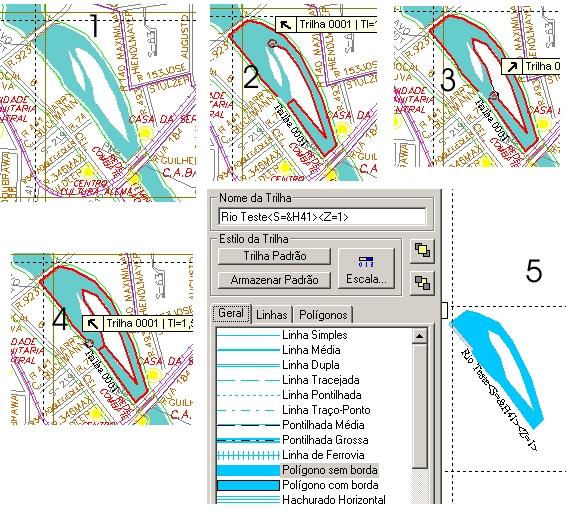This screenshot has width=567, height=529.
Task: Click the Armazenar Padrão button
Action: pos(274,280)
